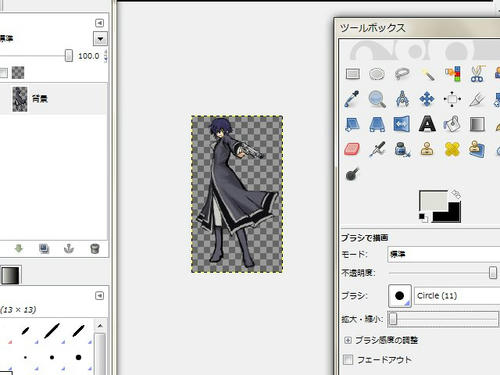Select the Rectangle Select tool
The image size is (500, 375).
(x=353, y=74)
